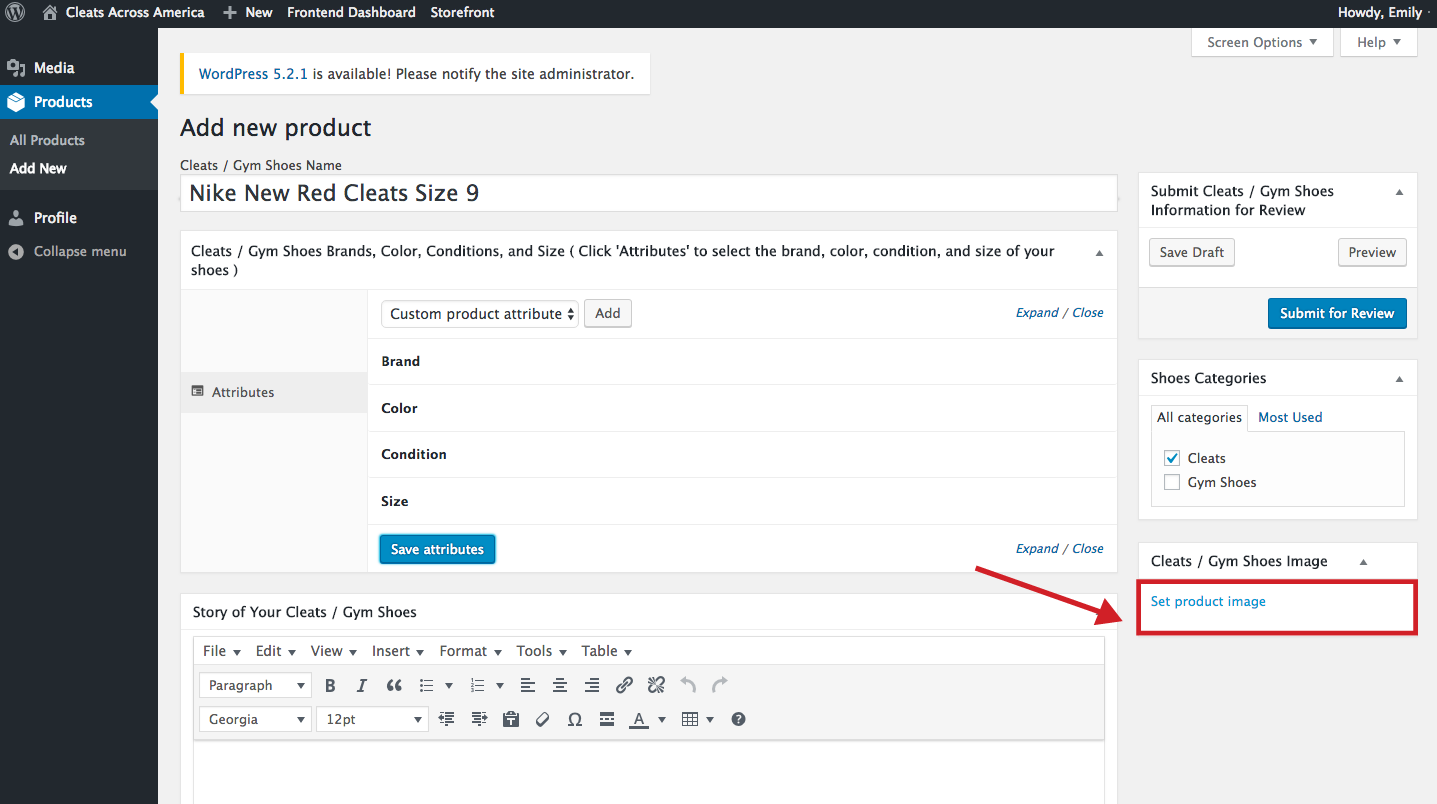
Task: Open keyboard shortcuts help question icon
Action: click(738, 719)
